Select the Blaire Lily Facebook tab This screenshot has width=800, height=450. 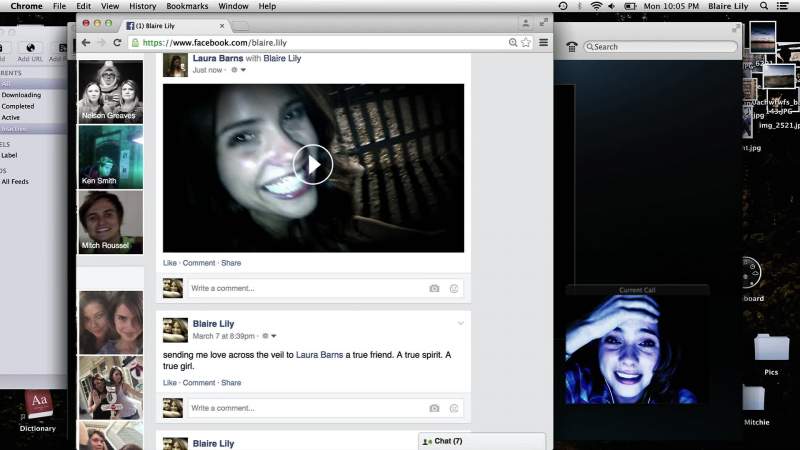173,26
